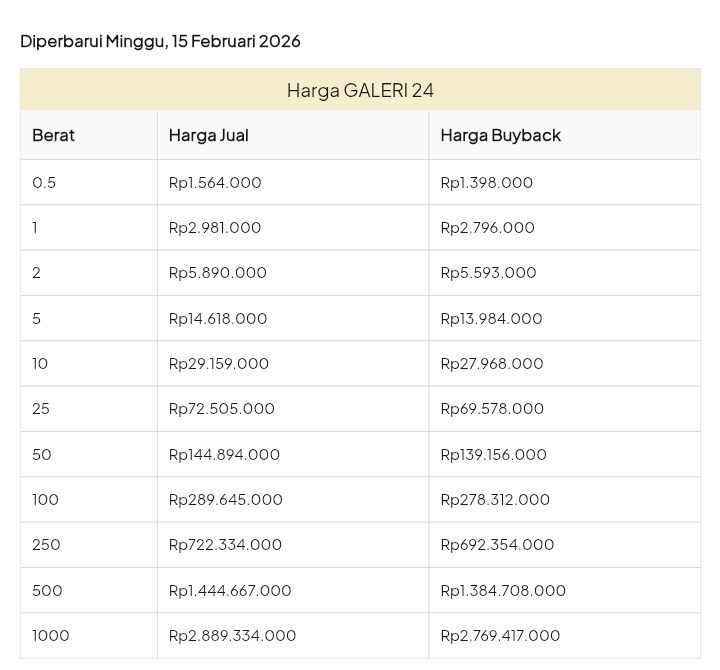Click the Rp2.769.417.000 buyback price

point(500,635)
